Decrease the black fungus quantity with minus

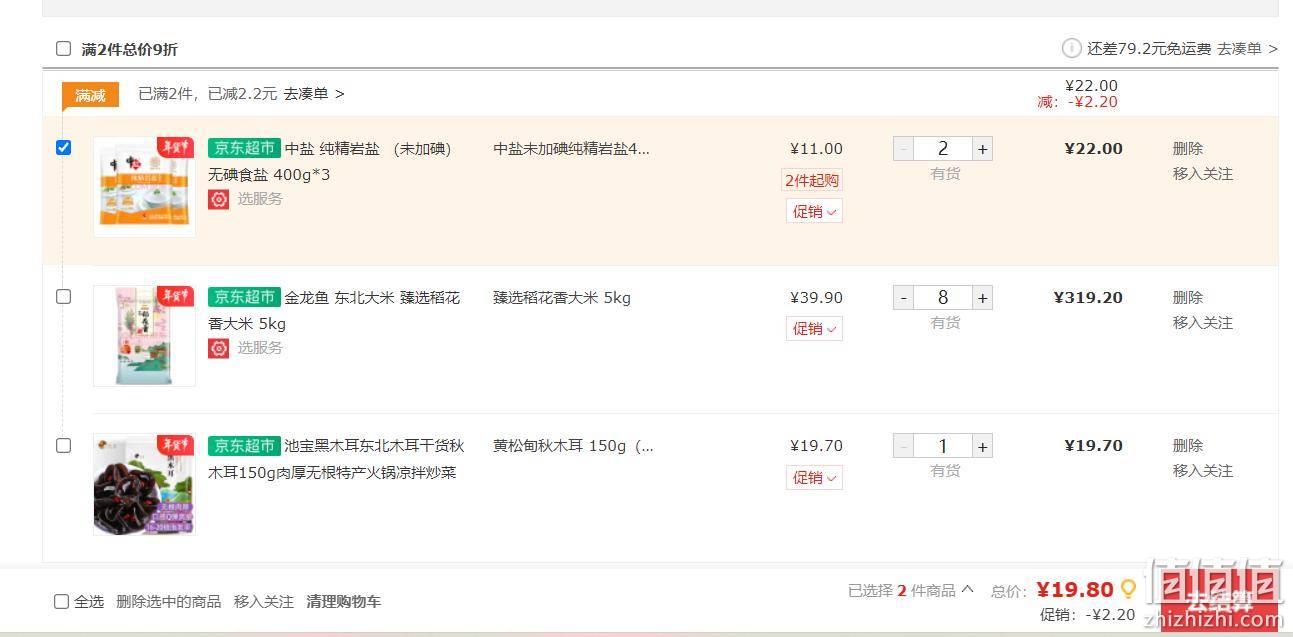pos(903,446)
